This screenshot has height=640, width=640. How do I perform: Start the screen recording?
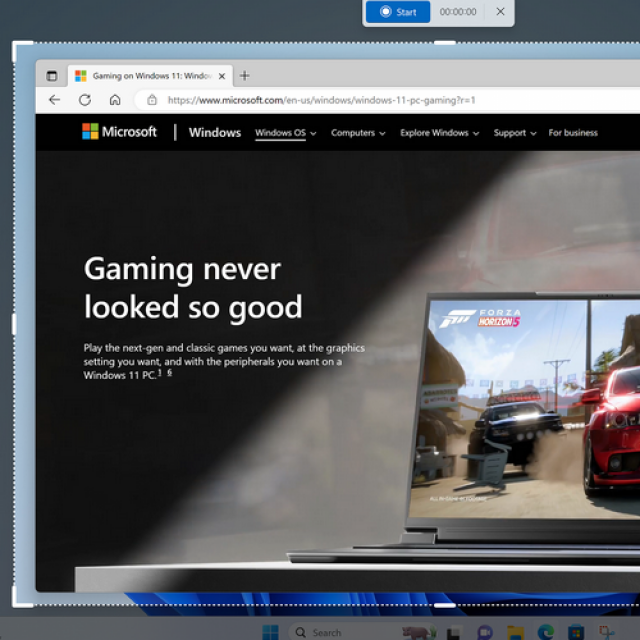398,12
